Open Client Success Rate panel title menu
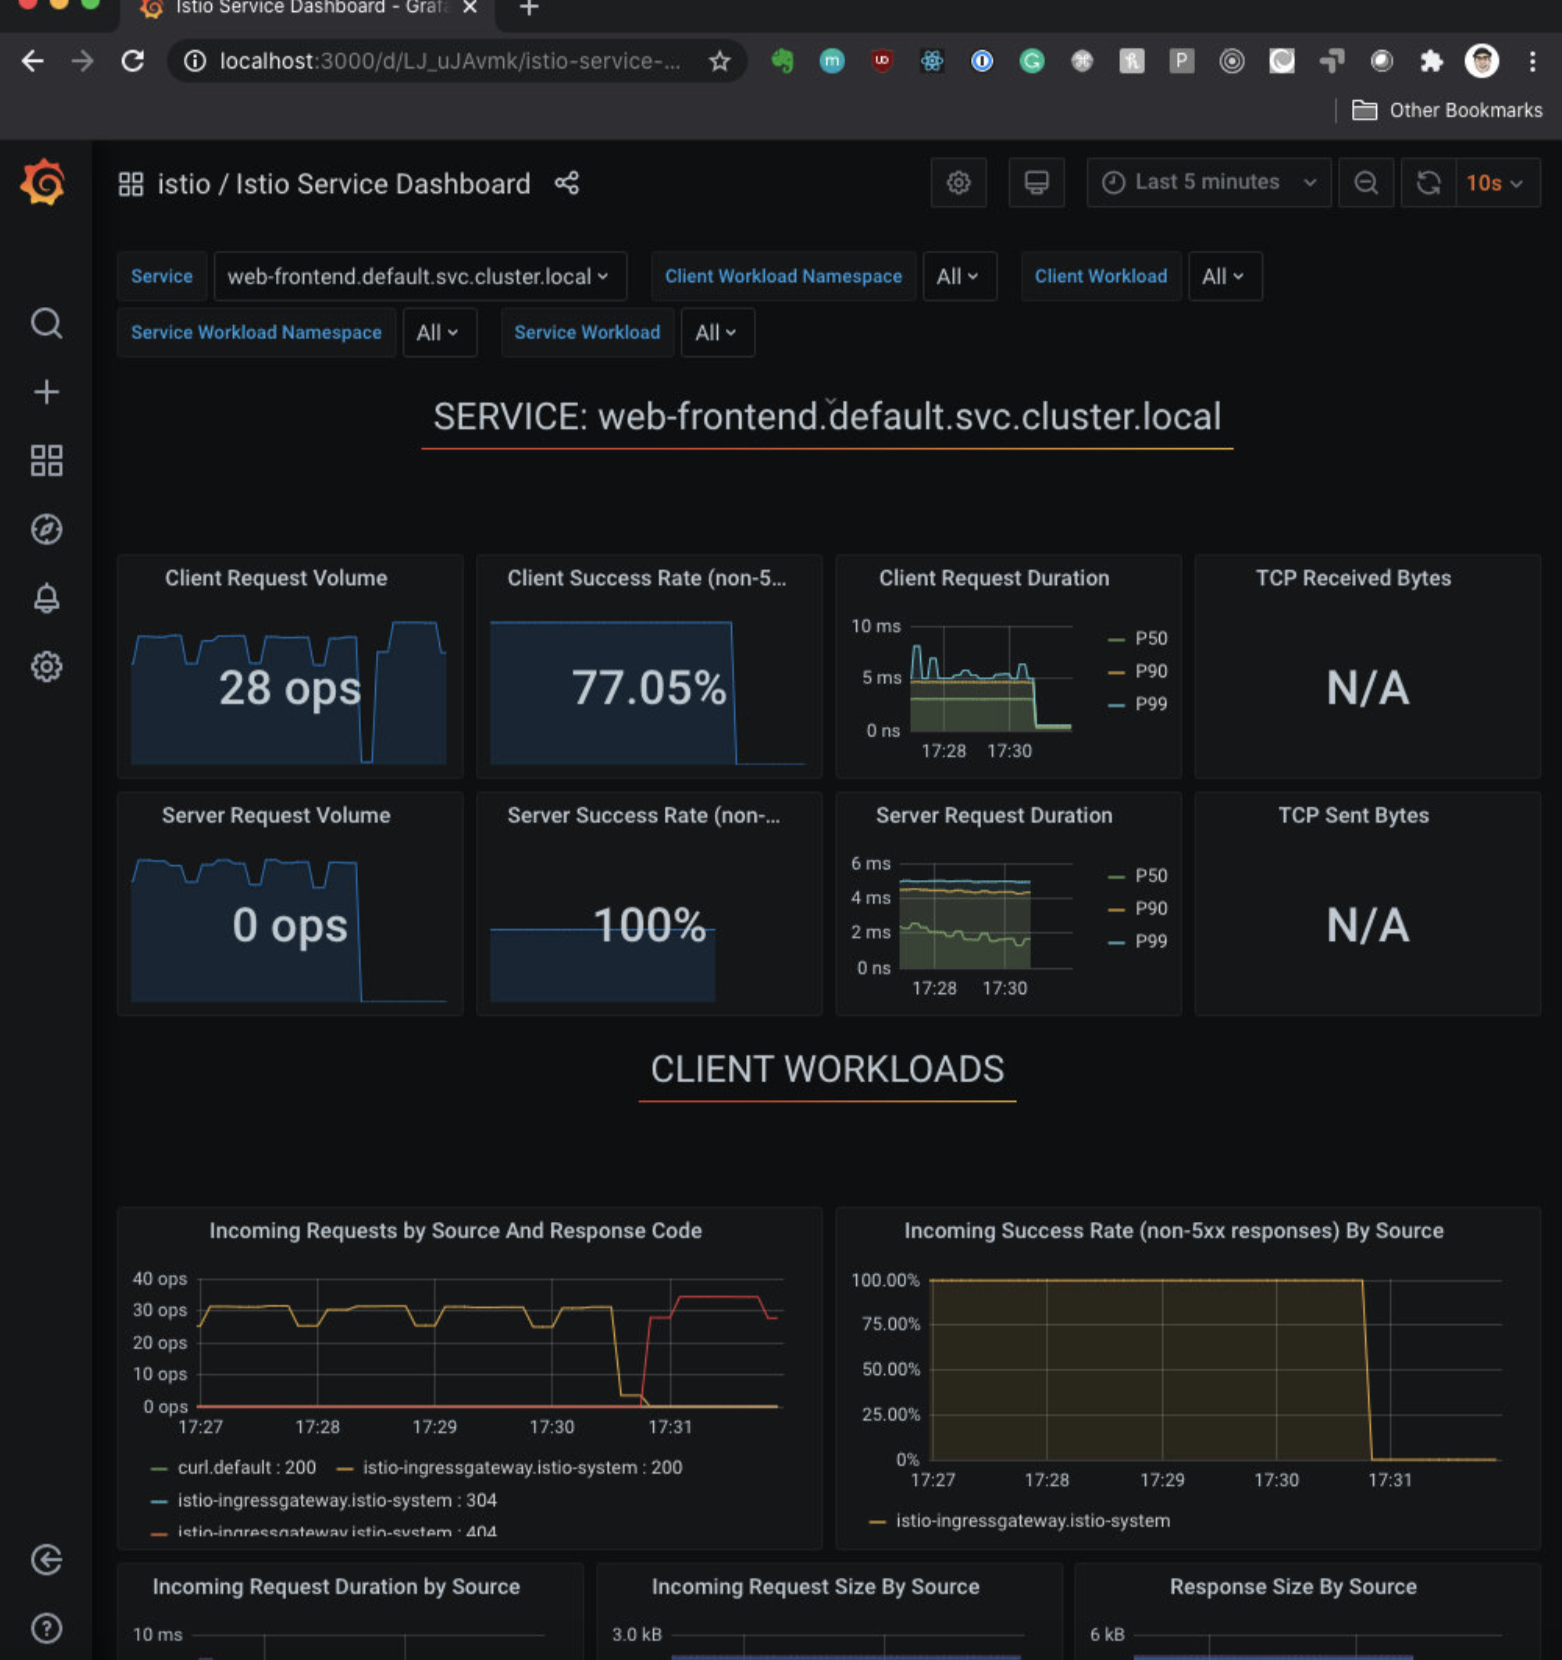This screenshot has width=1562, height=1660. (x=647, y=578)
